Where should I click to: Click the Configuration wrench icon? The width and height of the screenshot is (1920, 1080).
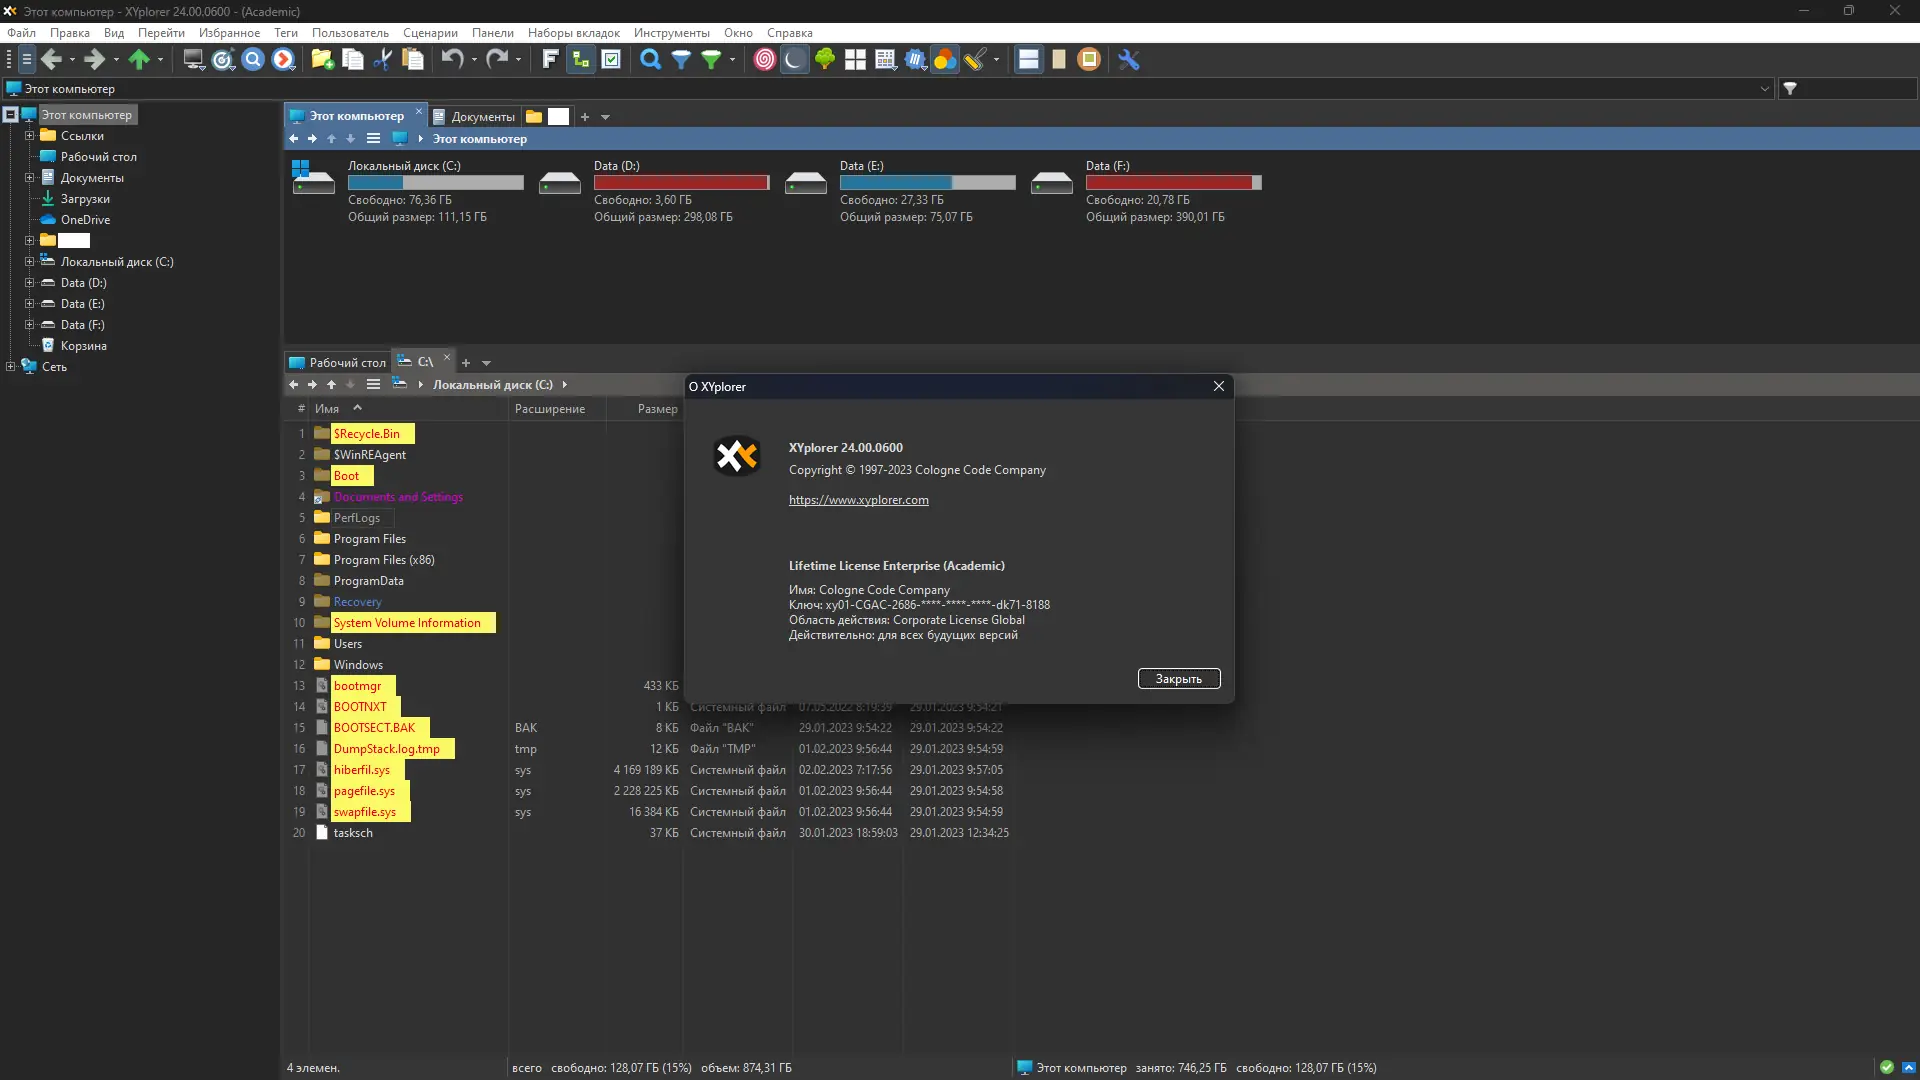(x=1129, y=60)
